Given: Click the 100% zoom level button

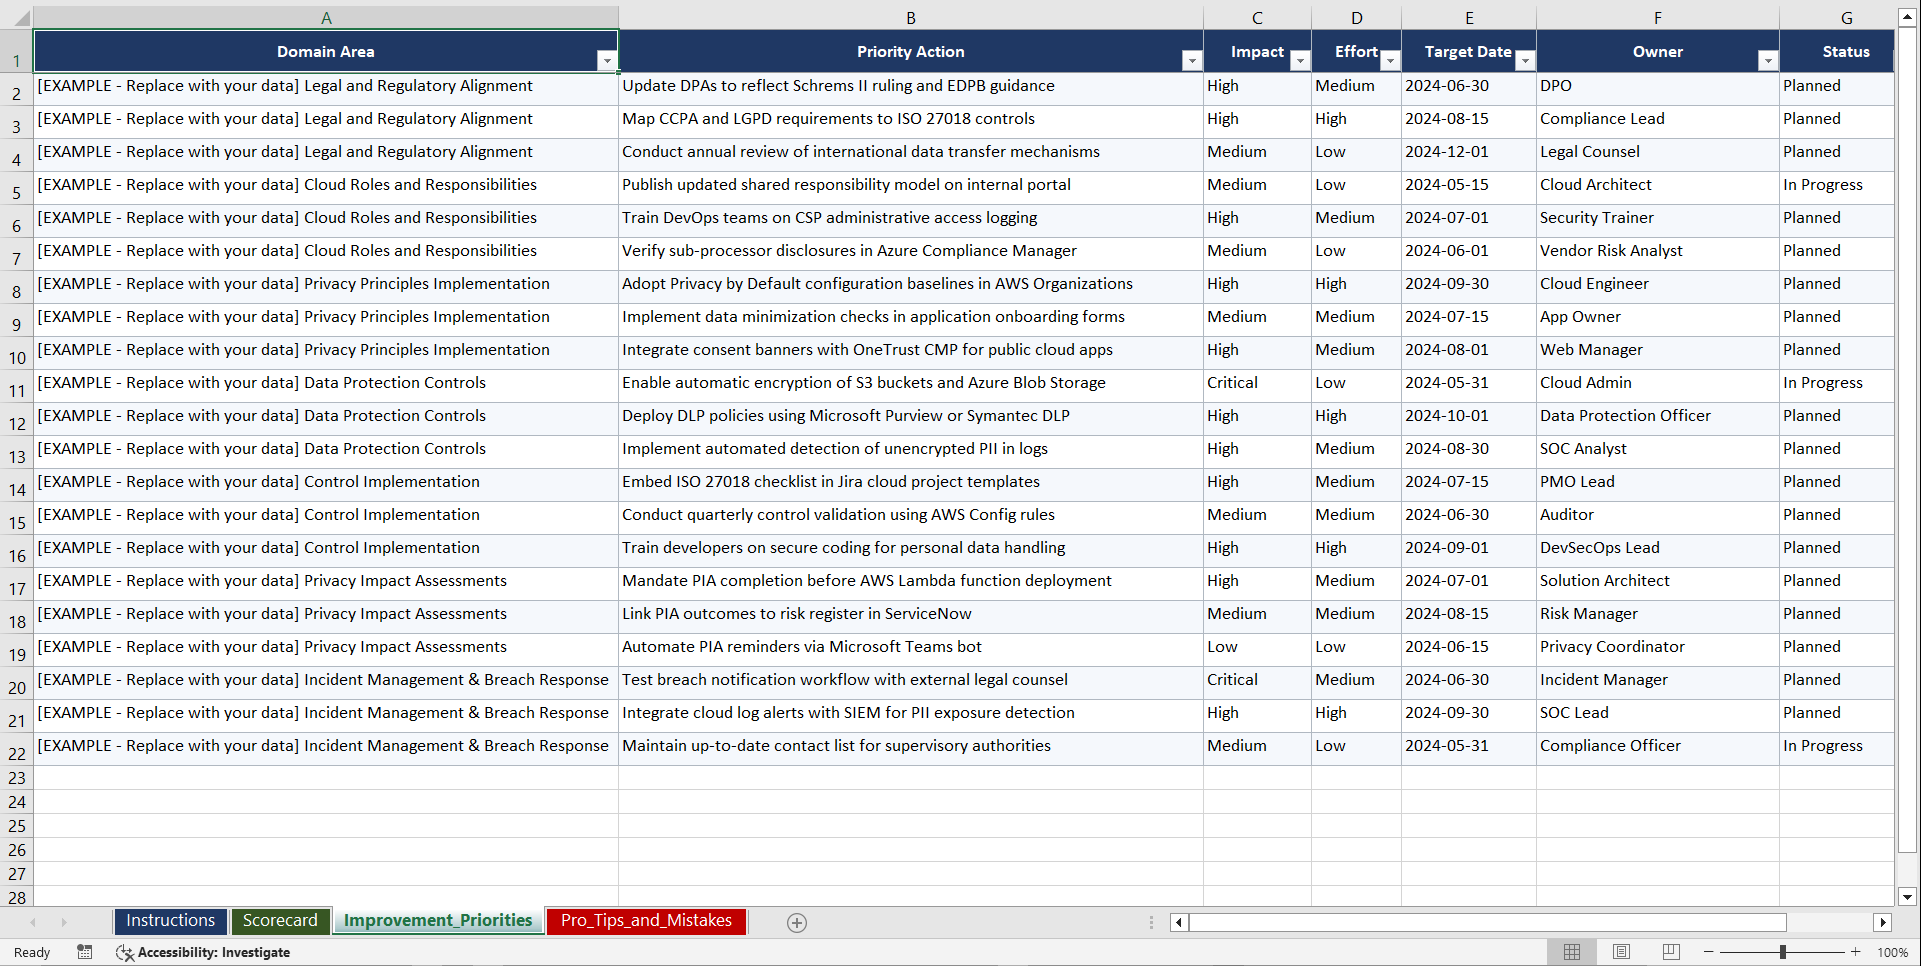Looking at the screenshot, I should point(1893,952).
